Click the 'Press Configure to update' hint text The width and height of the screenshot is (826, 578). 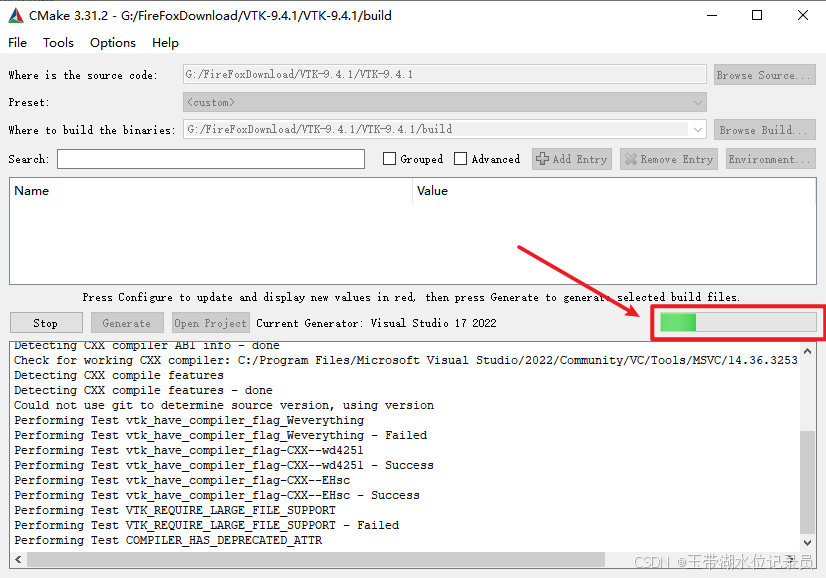[x=411, y=297]
